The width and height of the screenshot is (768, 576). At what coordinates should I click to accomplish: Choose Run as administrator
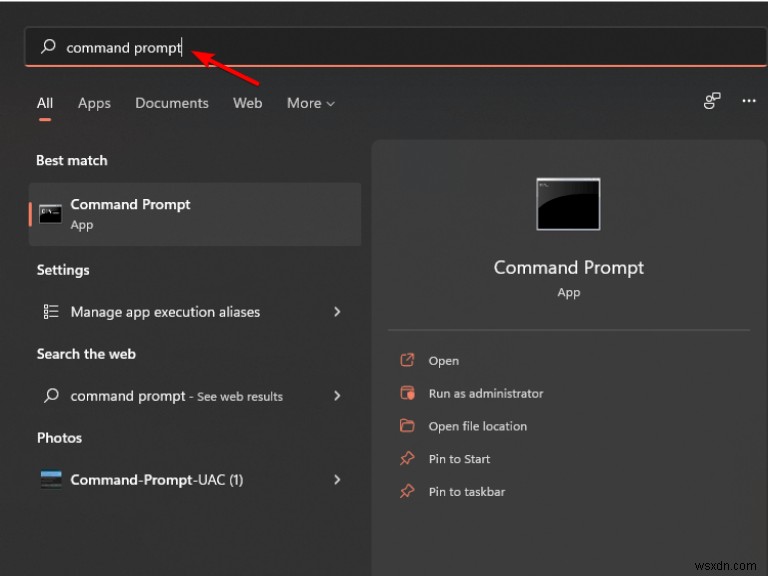tap(486, 393)
